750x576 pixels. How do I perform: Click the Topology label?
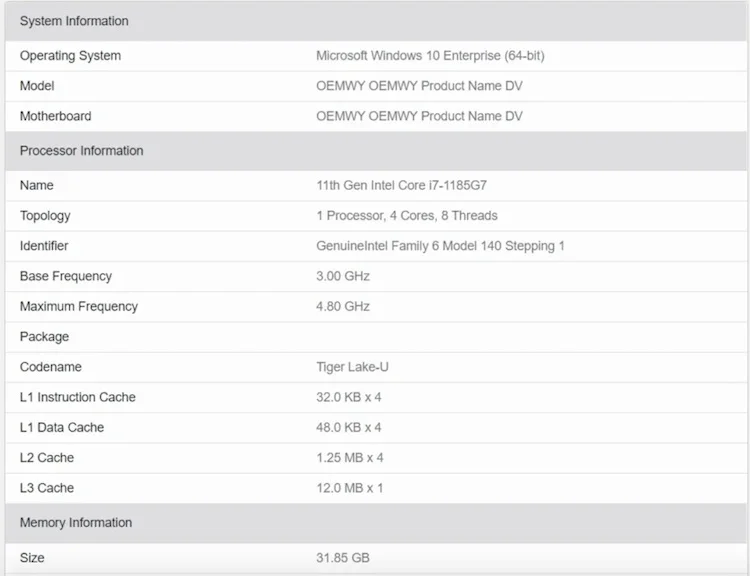point(45,216)
